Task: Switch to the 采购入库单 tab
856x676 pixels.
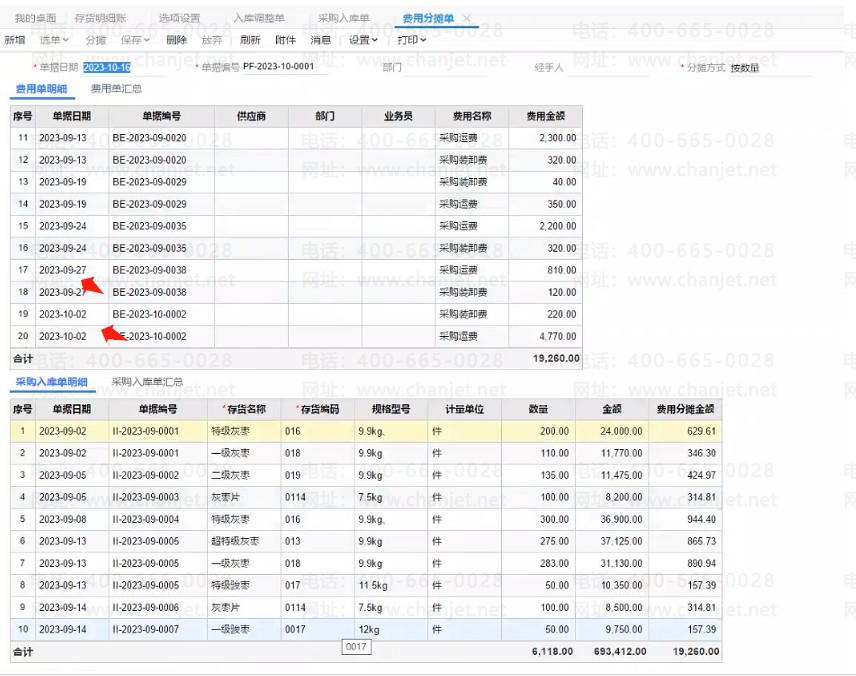Action: [343, 19]
